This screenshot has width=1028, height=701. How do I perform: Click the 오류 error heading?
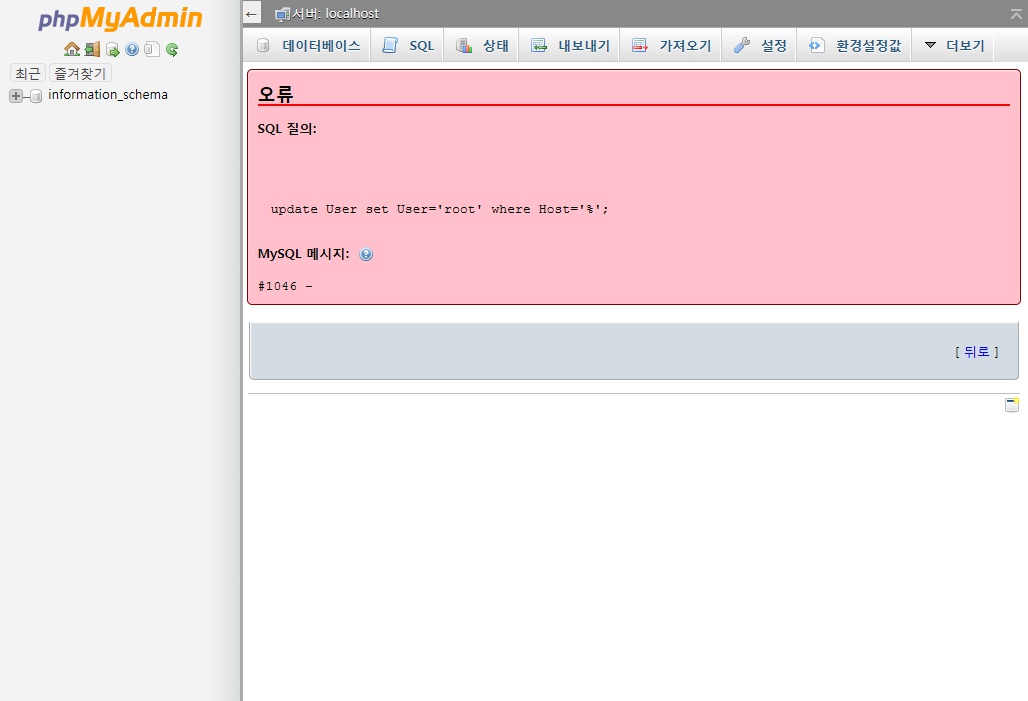[x=275, y=94]
